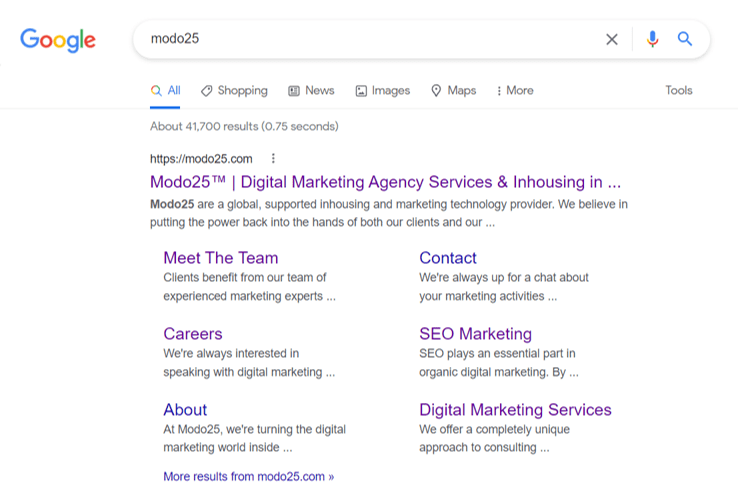The height and width of the screenshot is (501, 738).
Task: Click in the modo25 search field
Action: pyautogui.click(x=372, y=39)
